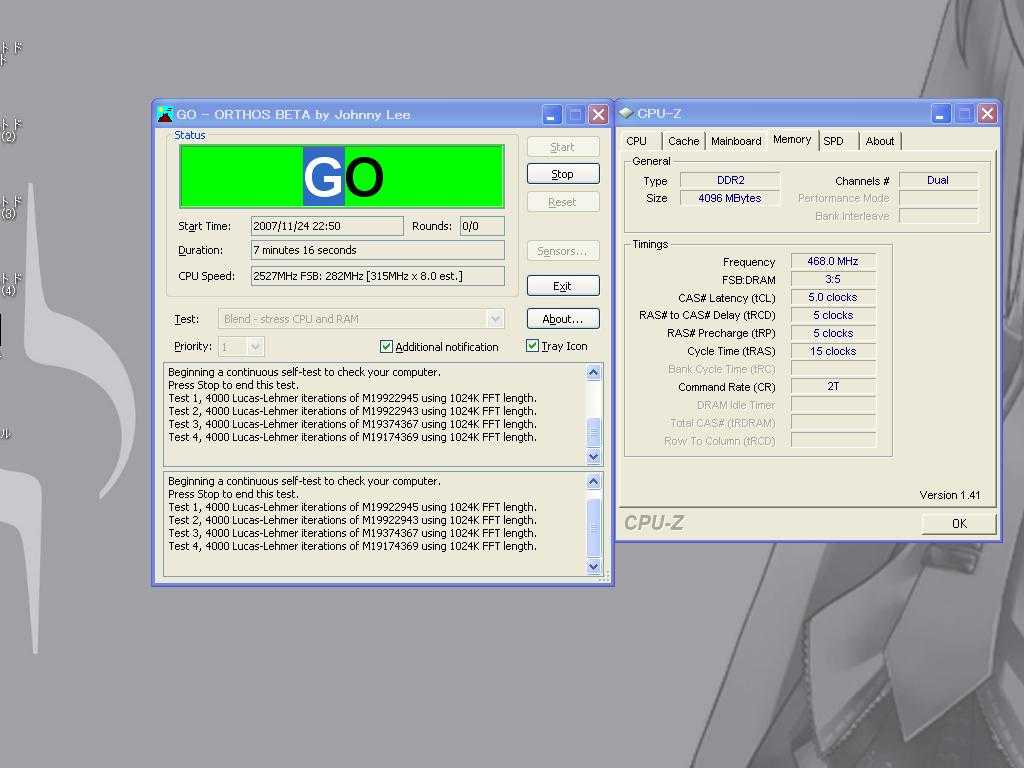Image resolution: width=1024 pixels, height=768 pixels.
Task: Open the About dialog in ORTHOS
Action: coord(562,319)
